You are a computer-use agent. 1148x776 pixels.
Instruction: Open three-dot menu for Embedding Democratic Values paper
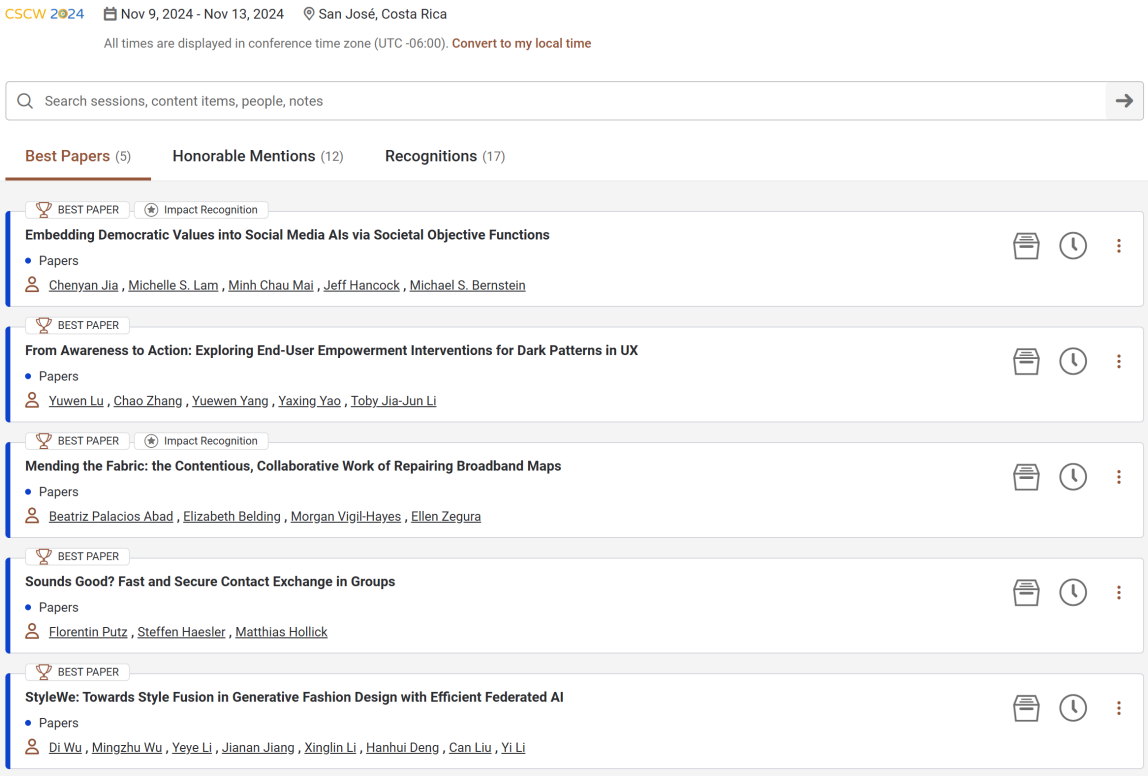tap(1118, 246)
